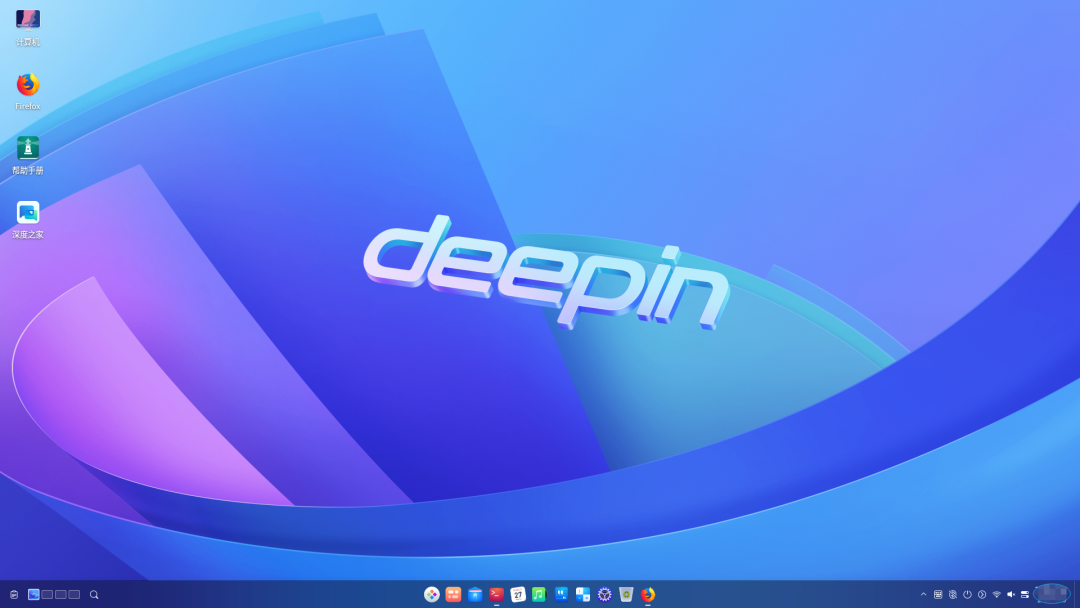The image size is (1080, 608).
Task: Switch to the third workspace
Action: [61, 594]
